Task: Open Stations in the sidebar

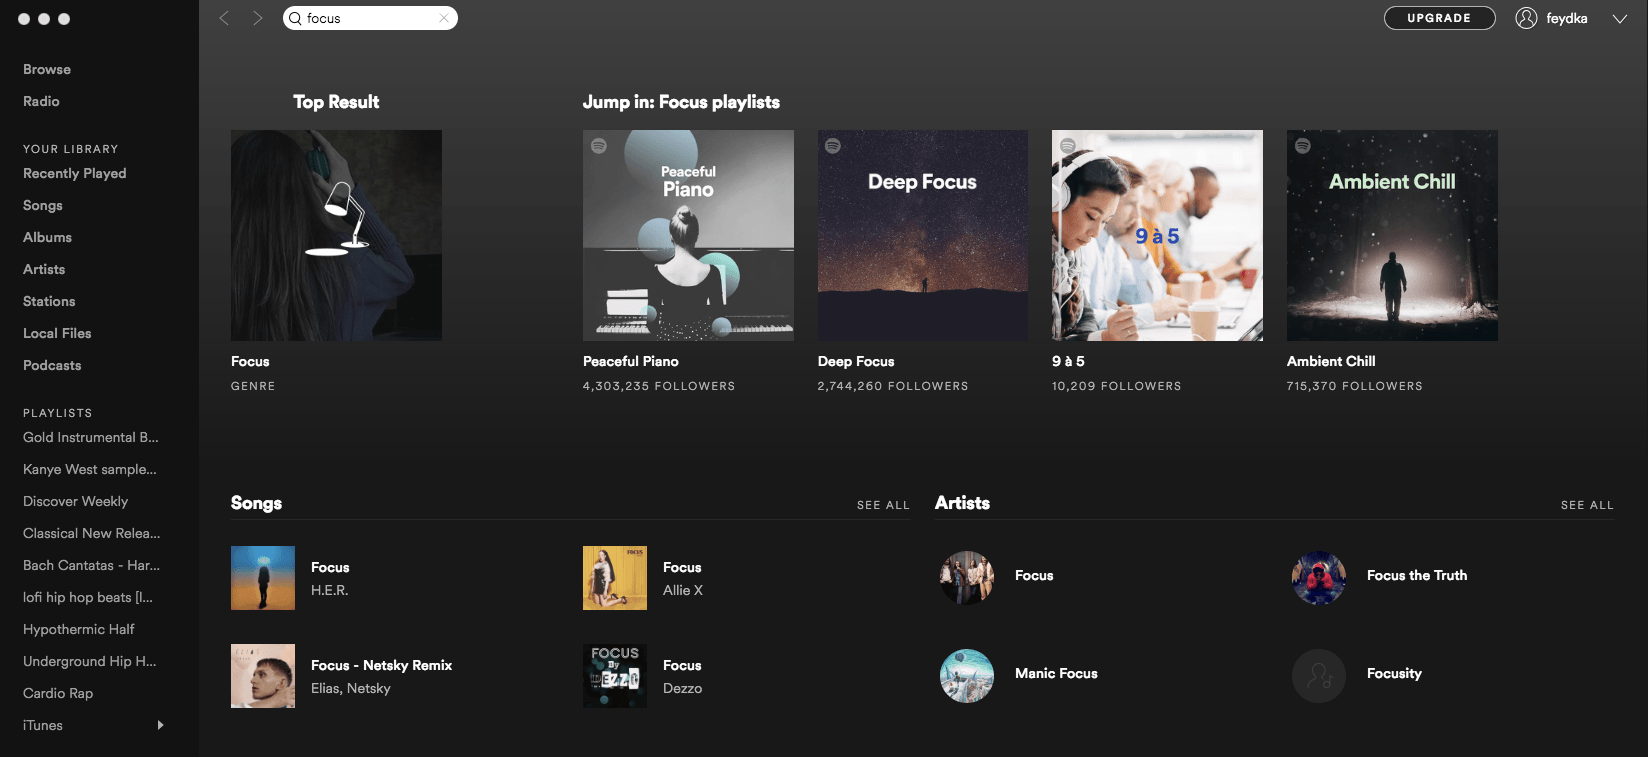Action: [49, 301]
